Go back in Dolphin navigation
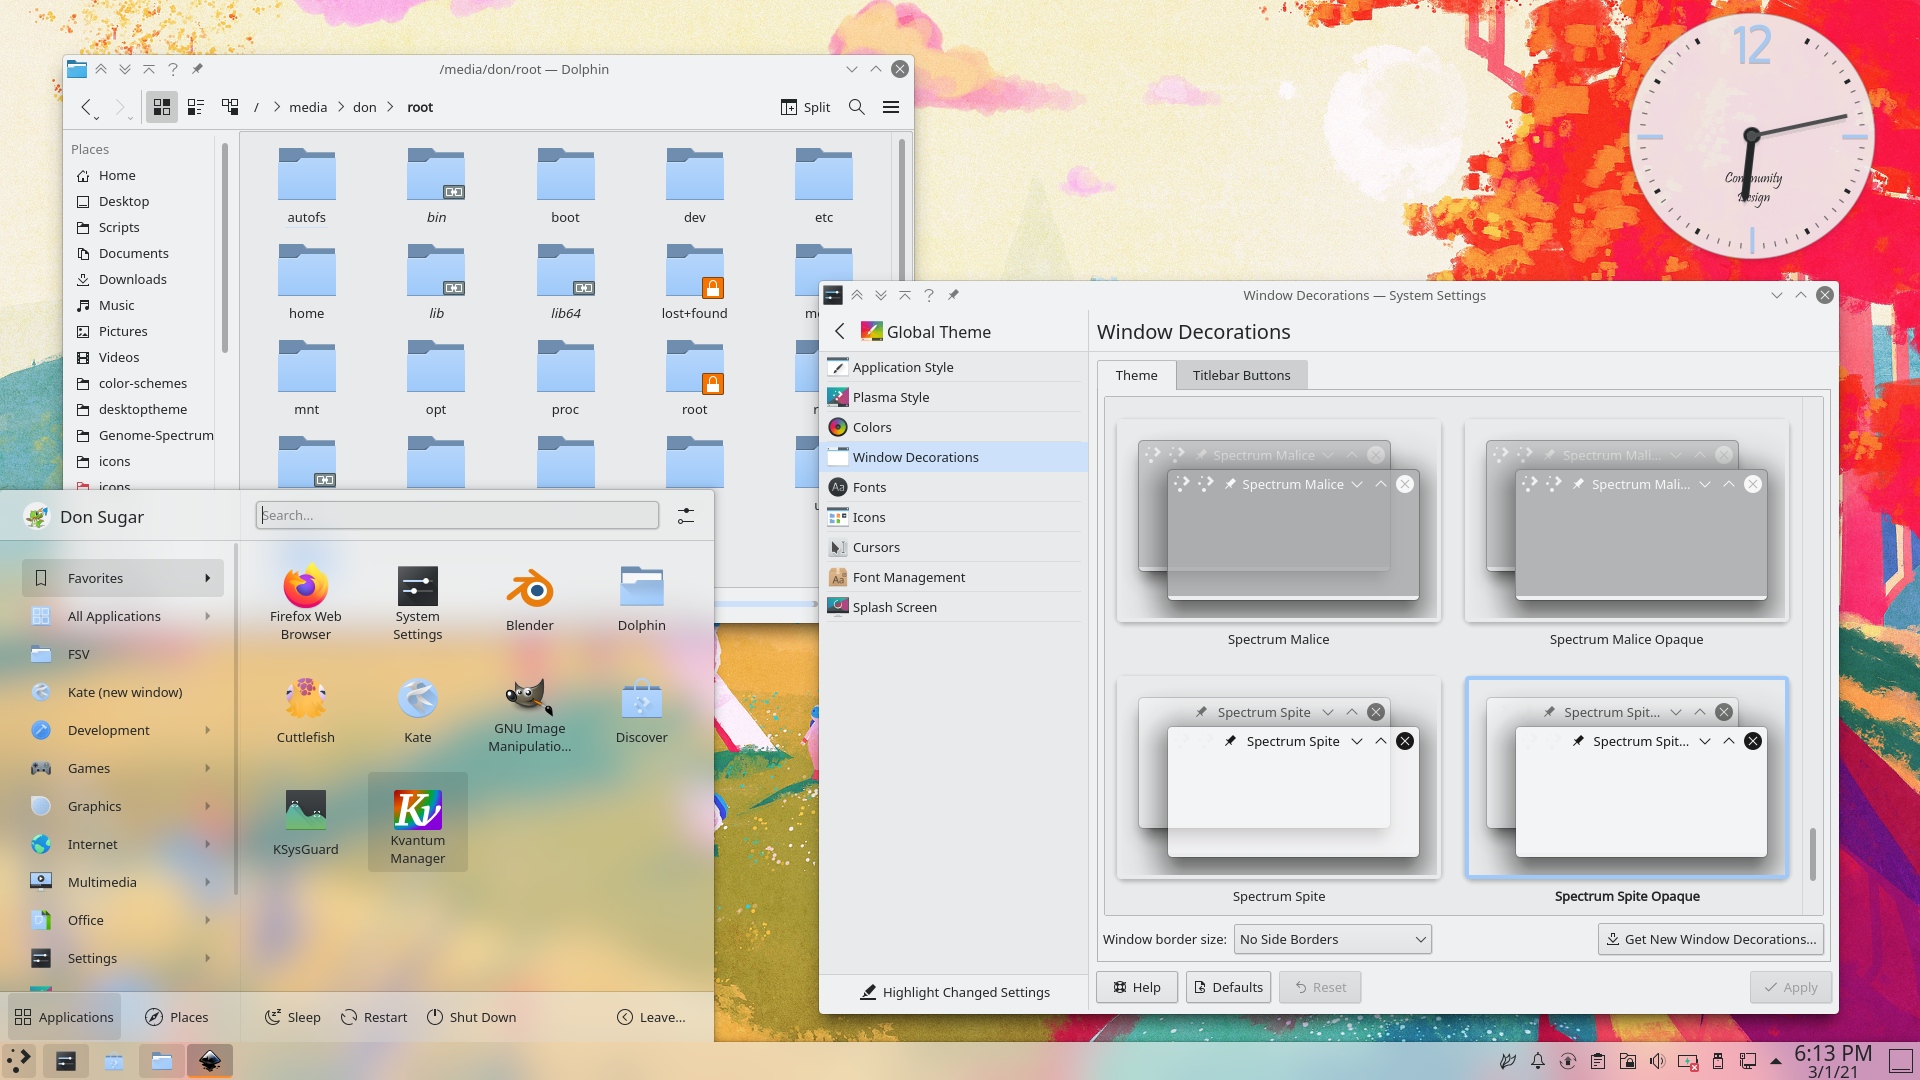 coord(87,107)
